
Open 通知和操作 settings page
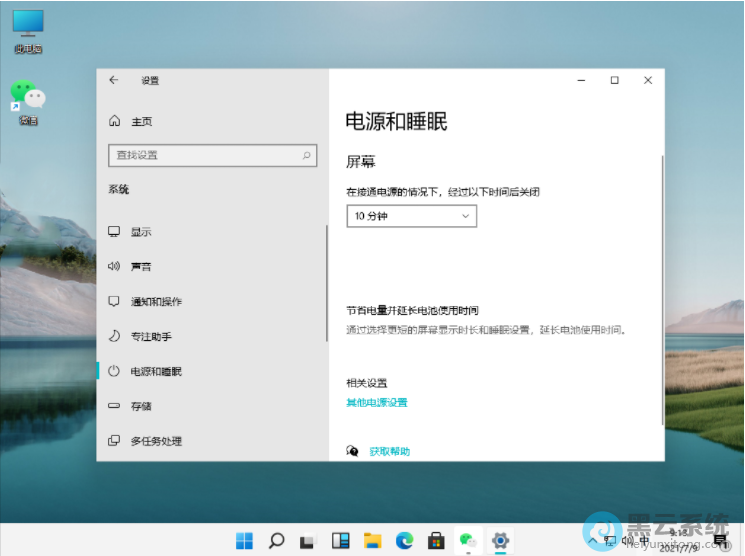[156, 302]
